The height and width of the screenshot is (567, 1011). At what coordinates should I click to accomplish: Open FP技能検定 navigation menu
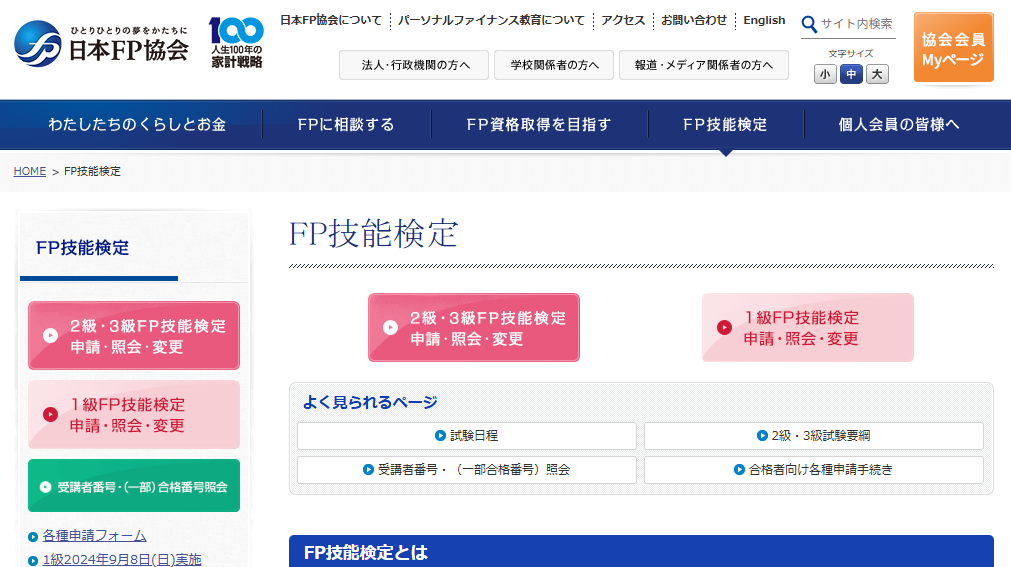(x=725, y=124)
